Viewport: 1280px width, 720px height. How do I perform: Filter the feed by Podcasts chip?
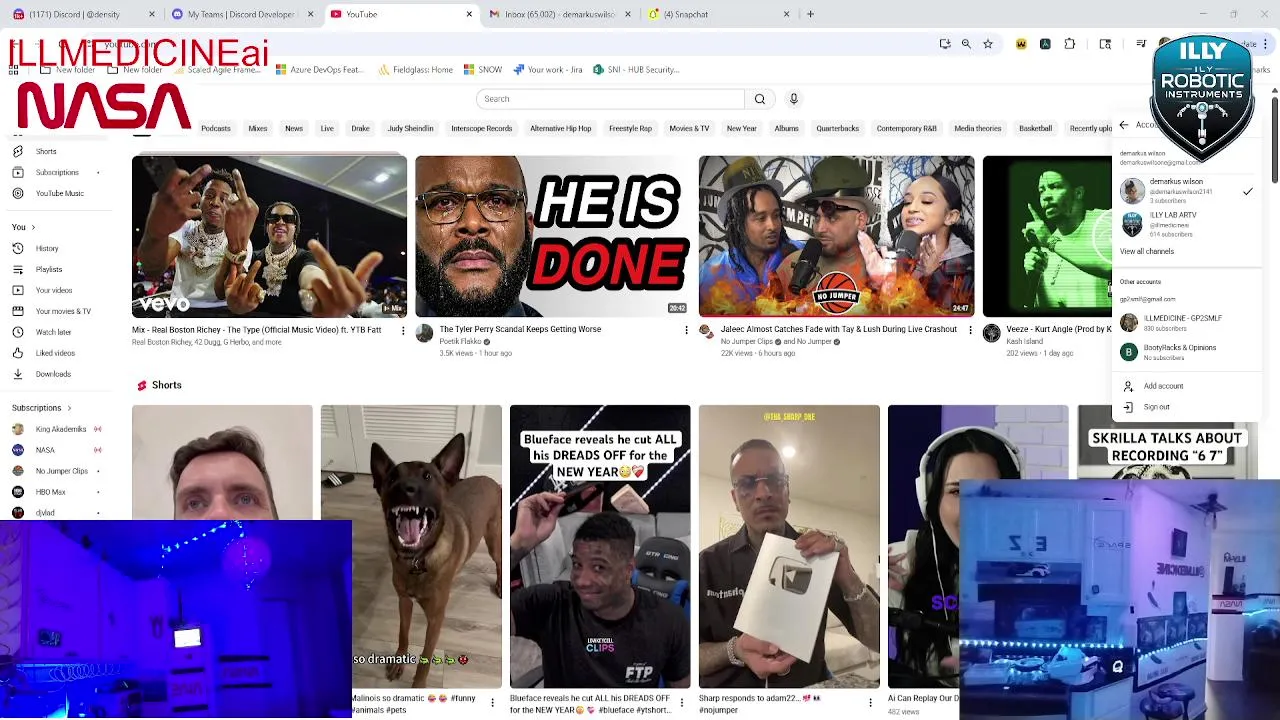click(216, 128)
